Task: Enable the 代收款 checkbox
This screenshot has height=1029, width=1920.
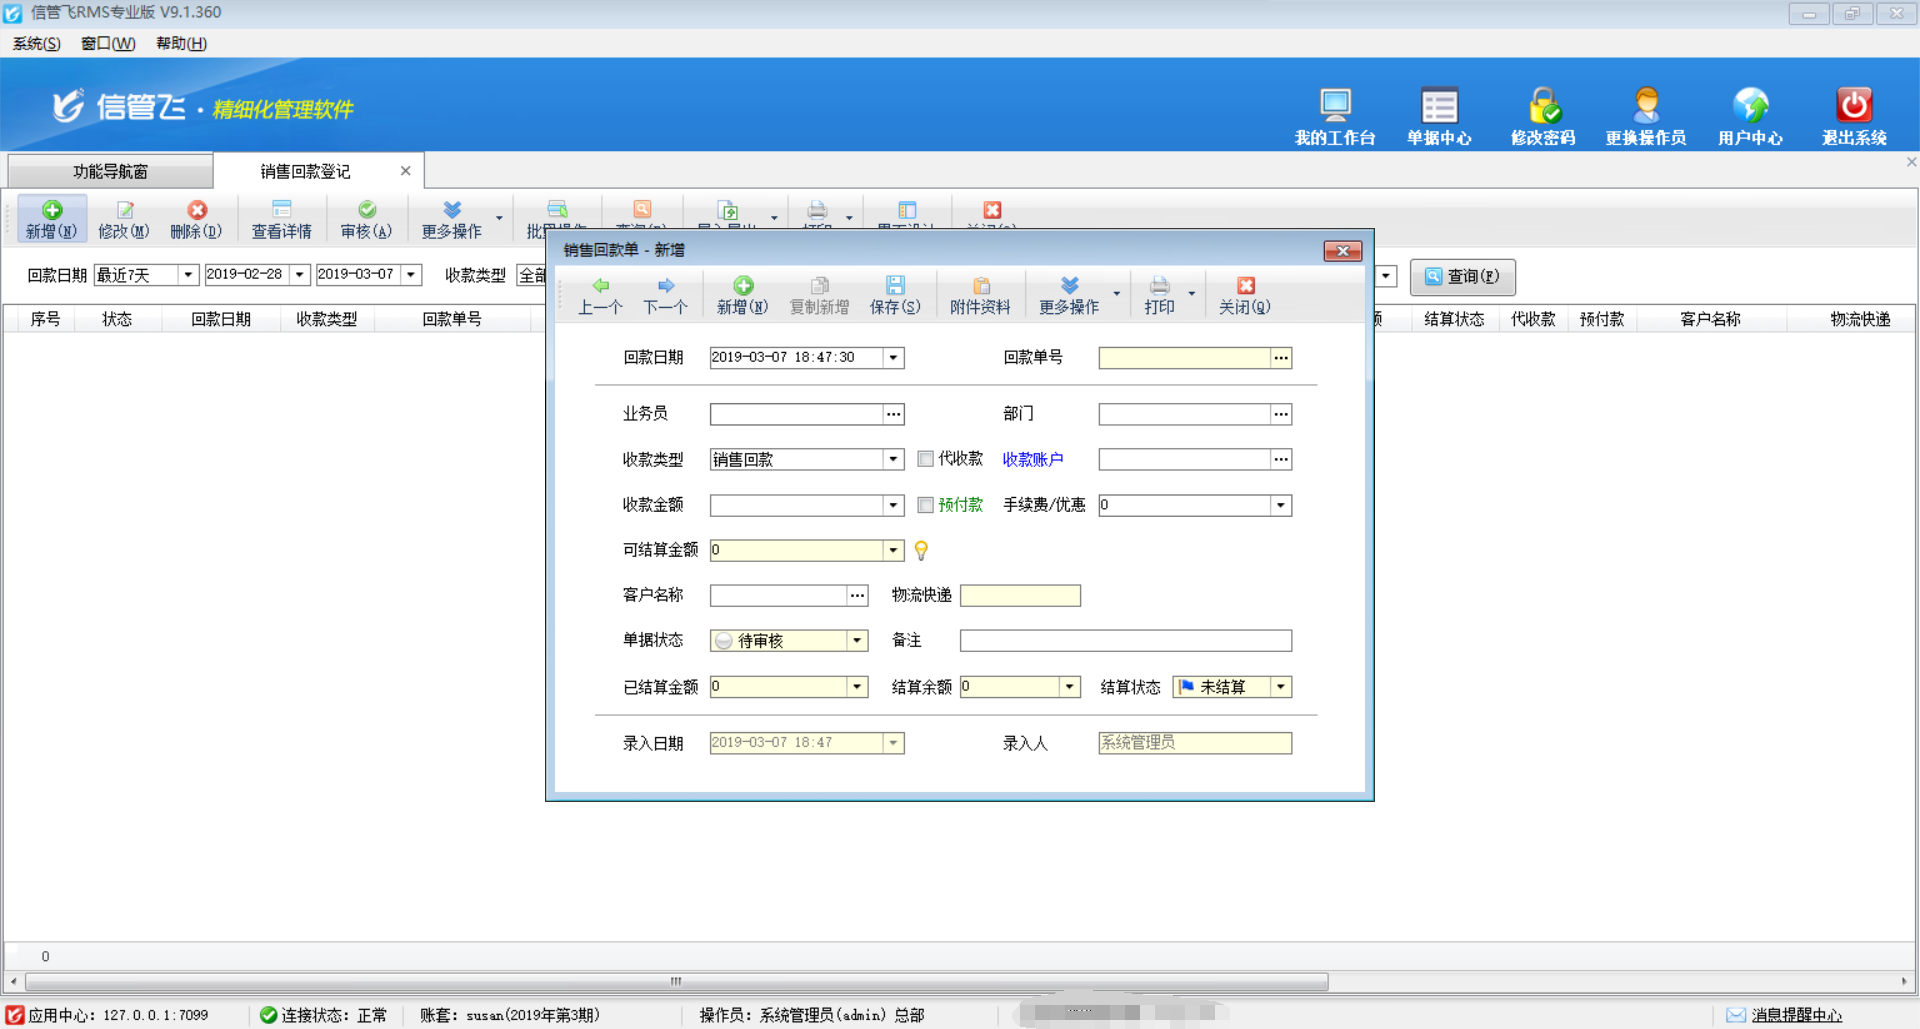Action: click(x=926, y=459)
